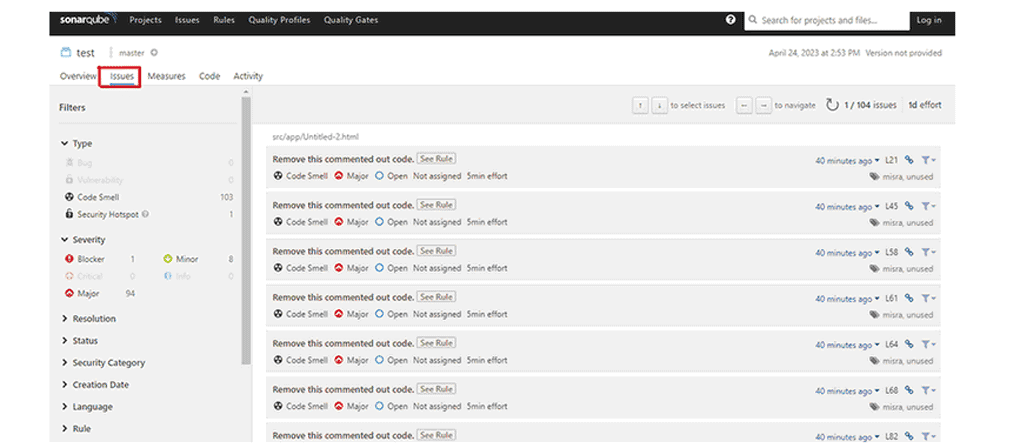Image resolution: width=1020 pixels, height=448 pixels.
Task: Click the reload issues refresh icon
Action: click(x=831, y=105)
